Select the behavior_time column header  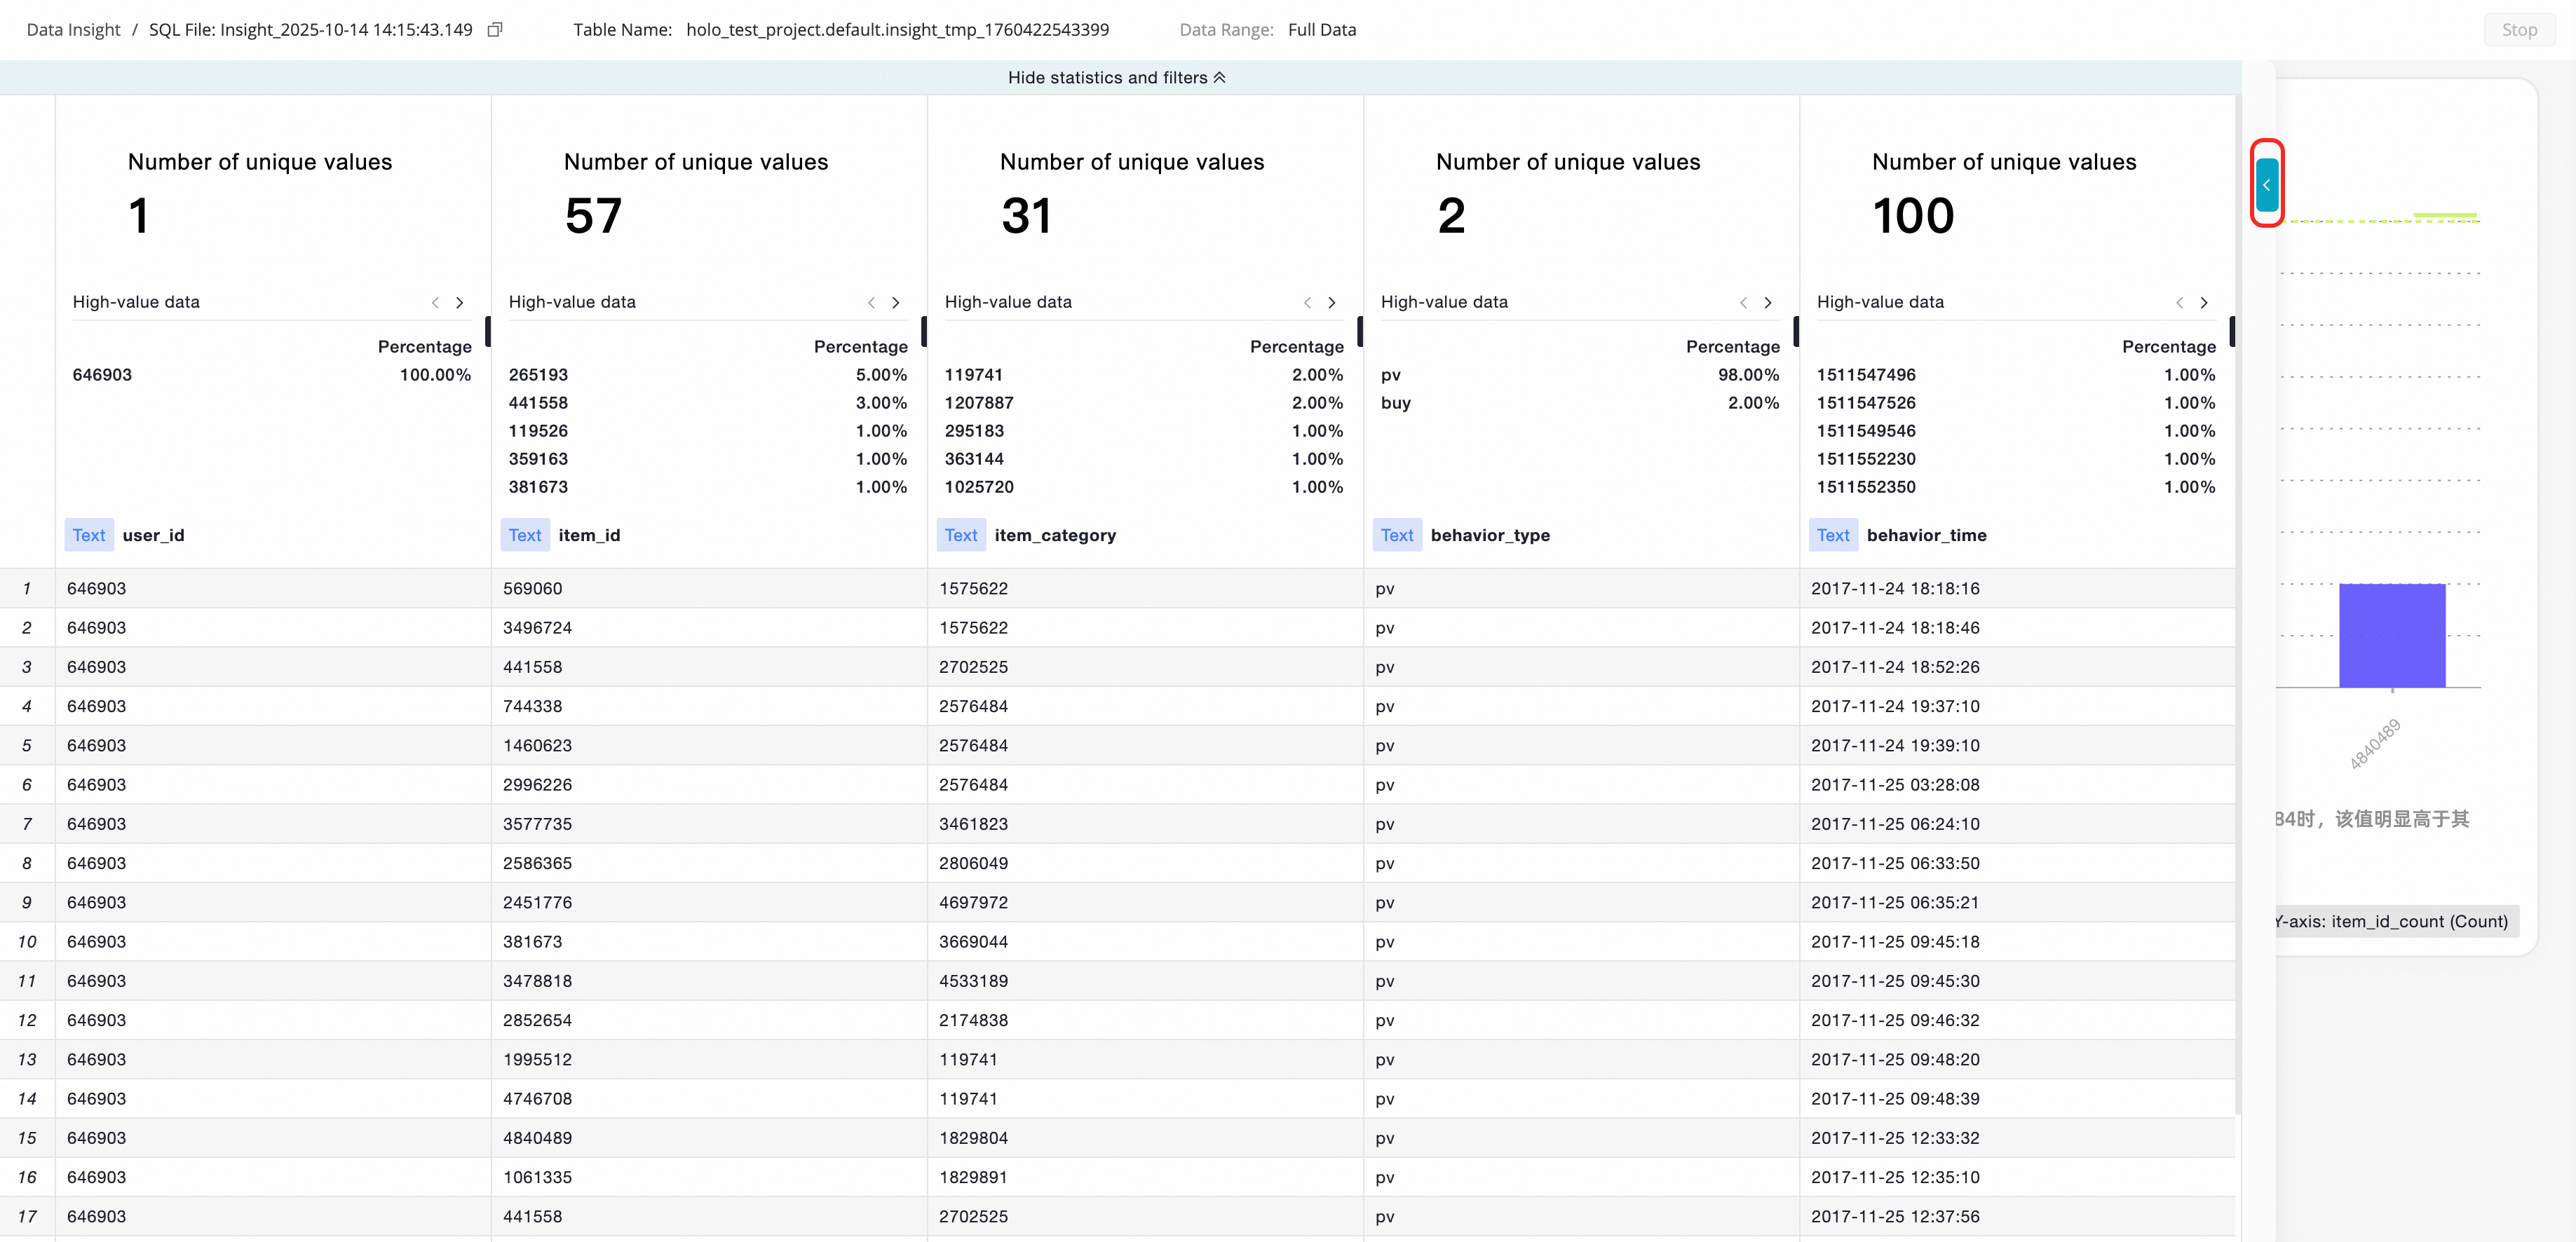pyautogui.click(x=1926, y=535)
